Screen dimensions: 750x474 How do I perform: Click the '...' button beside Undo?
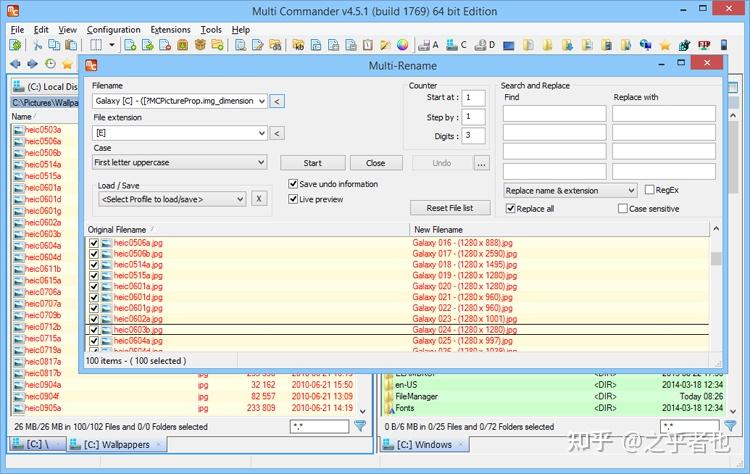(x=482, y=163)
